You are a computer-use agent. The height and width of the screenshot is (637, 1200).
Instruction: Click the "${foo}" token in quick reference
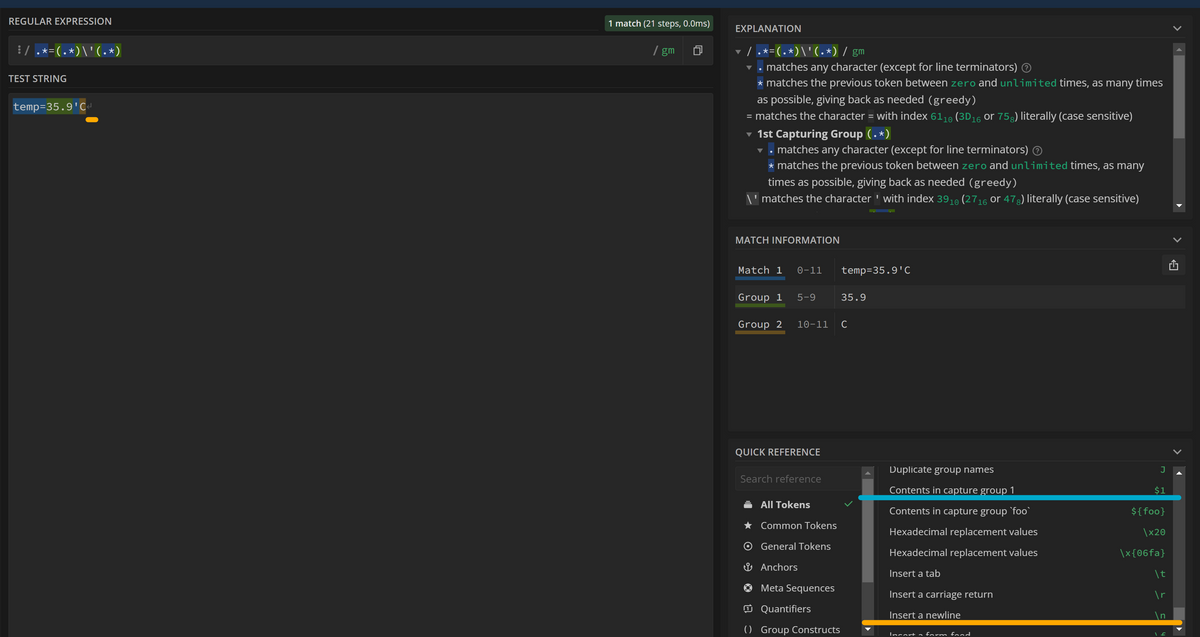click(x=1148, y=511)
